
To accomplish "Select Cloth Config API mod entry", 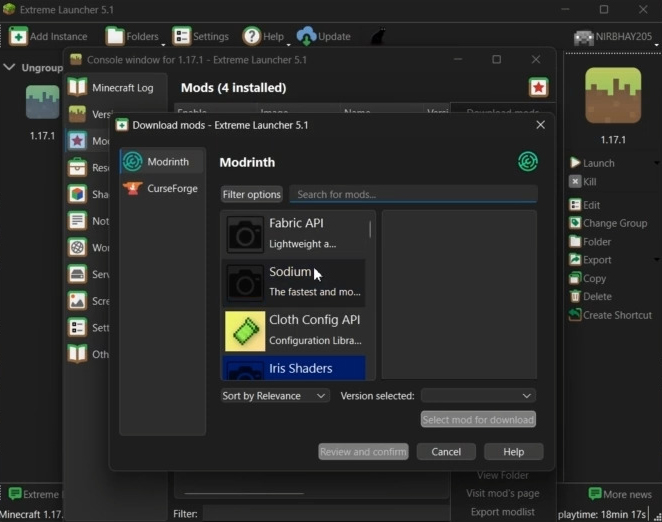I will click(x=294, y=331).
